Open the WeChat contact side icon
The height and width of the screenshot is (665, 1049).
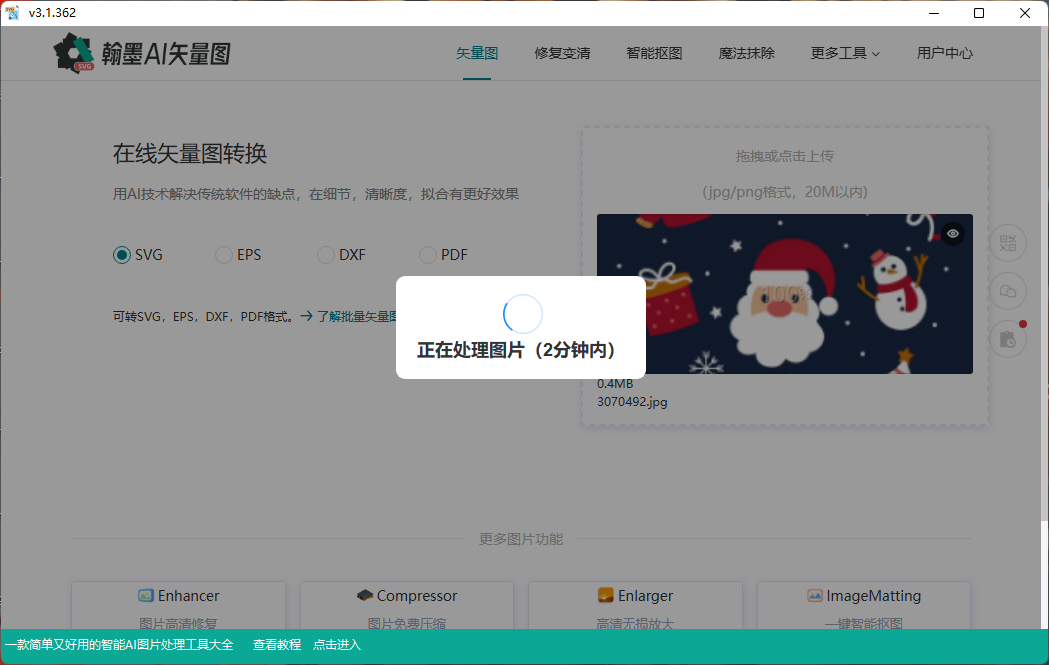coord(1008,291)
